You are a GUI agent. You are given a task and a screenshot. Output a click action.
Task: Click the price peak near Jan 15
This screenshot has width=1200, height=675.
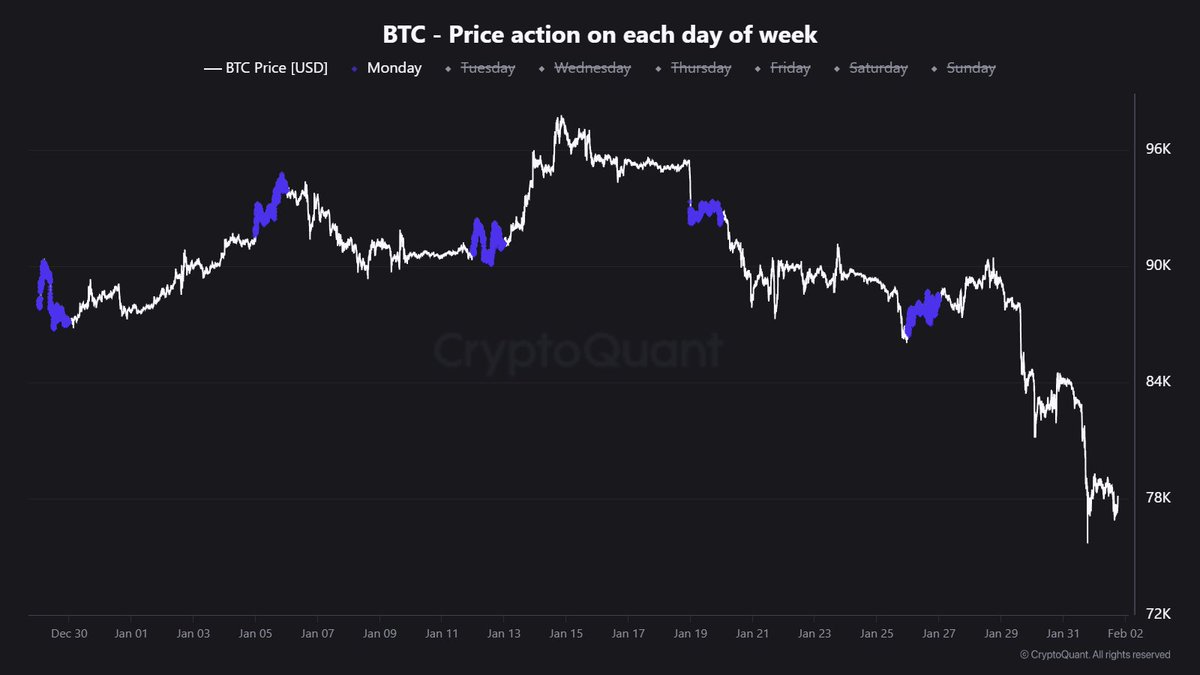click(560, 119)
